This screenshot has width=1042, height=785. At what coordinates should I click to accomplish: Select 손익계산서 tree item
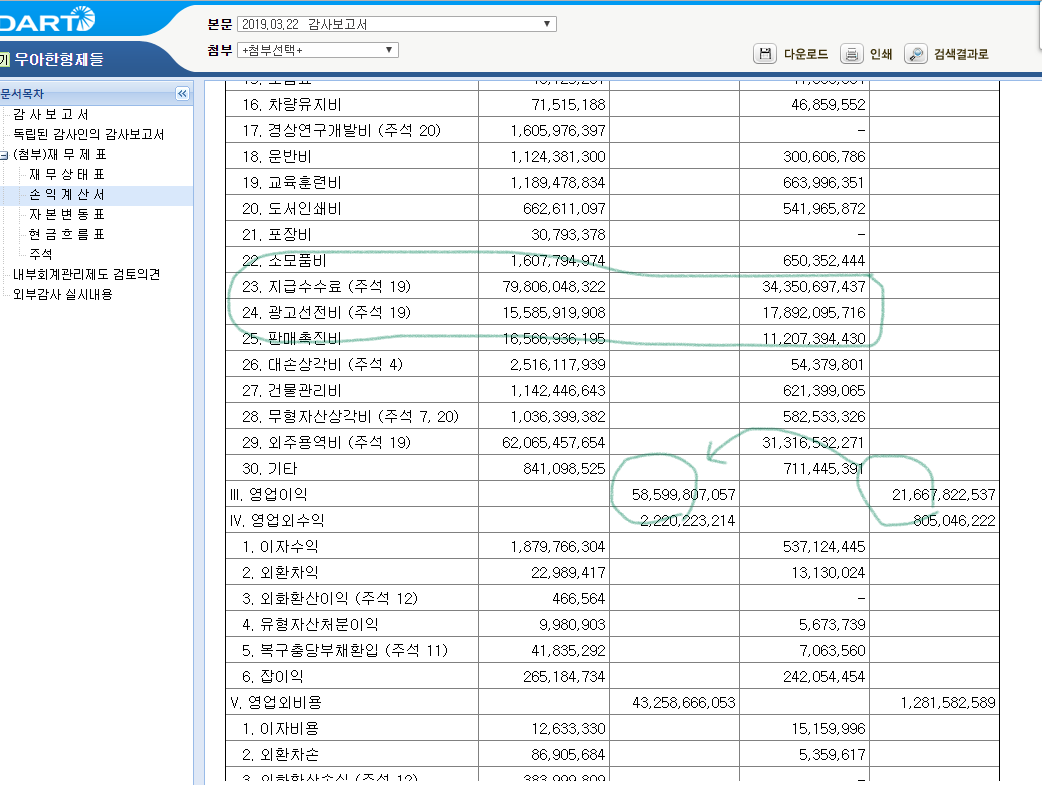(x=66, y=194)
